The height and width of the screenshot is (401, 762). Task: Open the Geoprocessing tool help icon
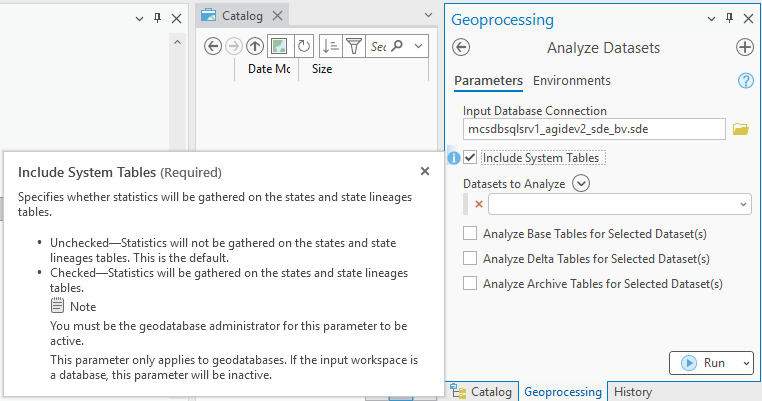click(744, 81)
